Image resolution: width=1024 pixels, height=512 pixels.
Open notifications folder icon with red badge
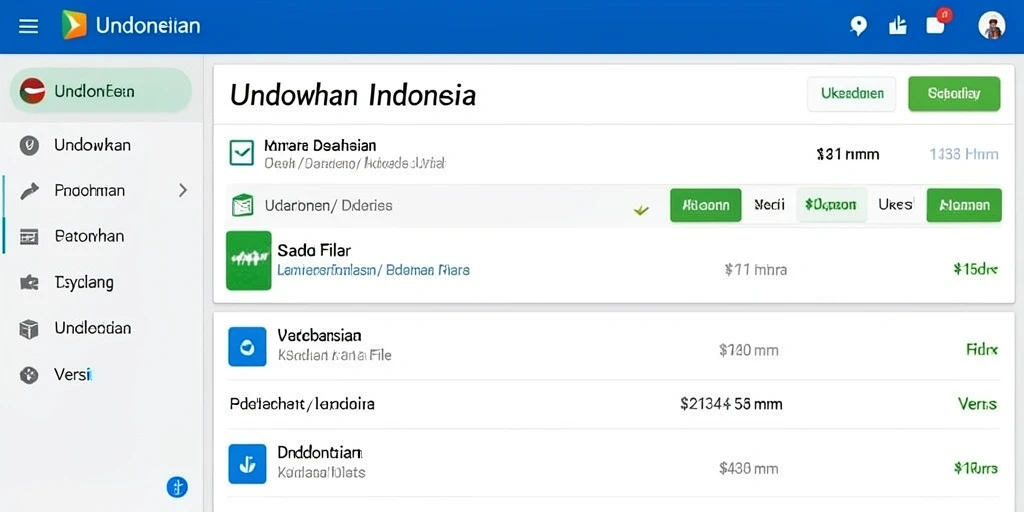click(937, 23)
